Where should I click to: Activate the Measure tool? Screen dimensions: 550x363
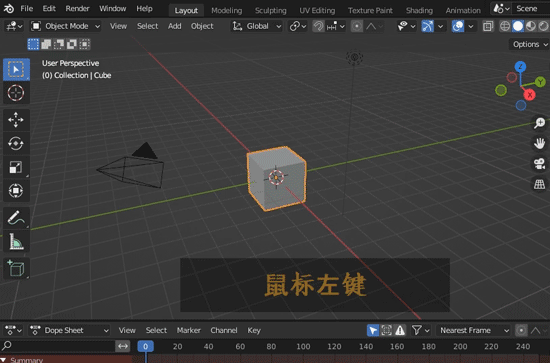click(x=16, y=242)
